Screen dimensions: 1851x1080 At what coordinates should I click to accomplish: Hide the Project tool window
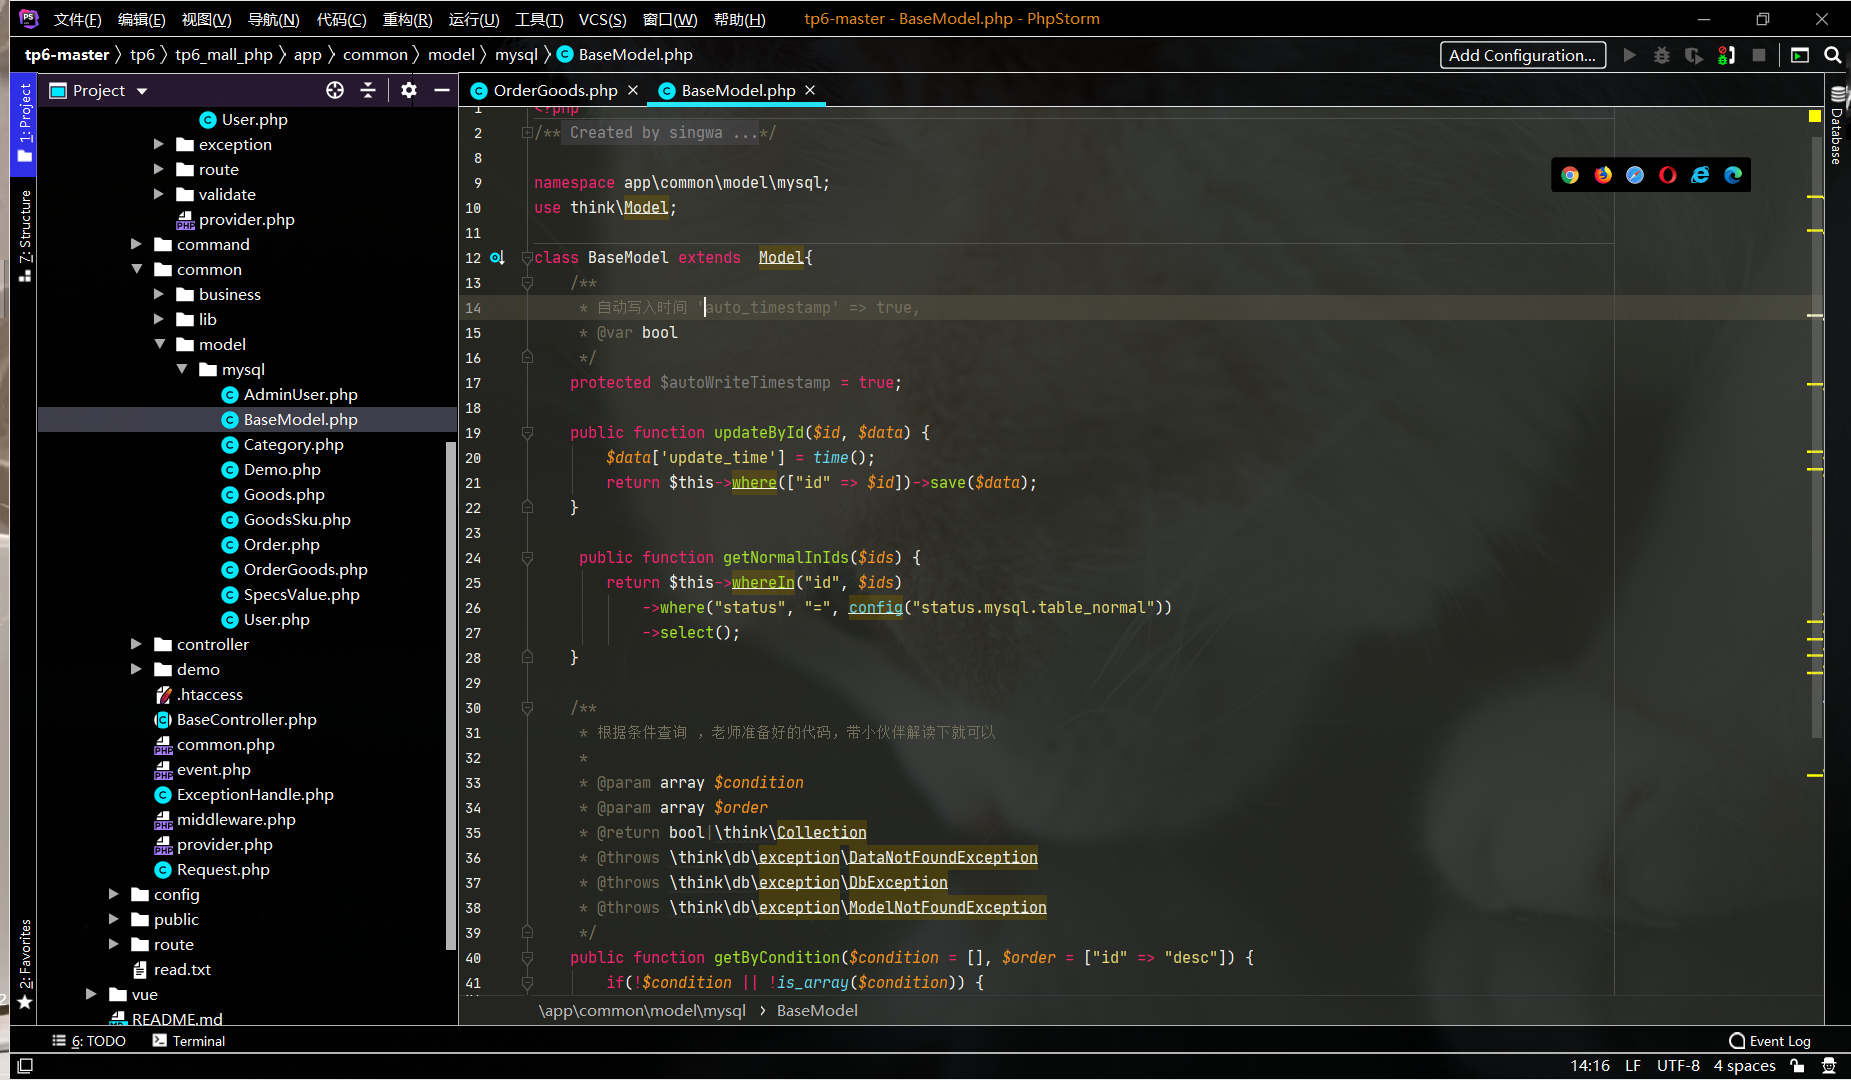click(x=441, y=90)
